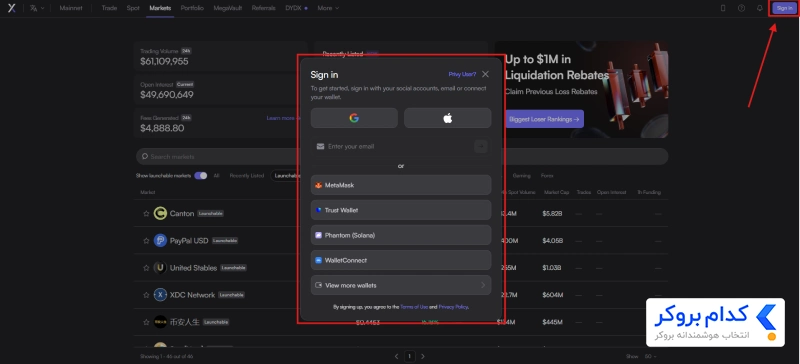Click the Privy User? link
The height and width of the screenshot is (364, 800).
click(462, 75)
